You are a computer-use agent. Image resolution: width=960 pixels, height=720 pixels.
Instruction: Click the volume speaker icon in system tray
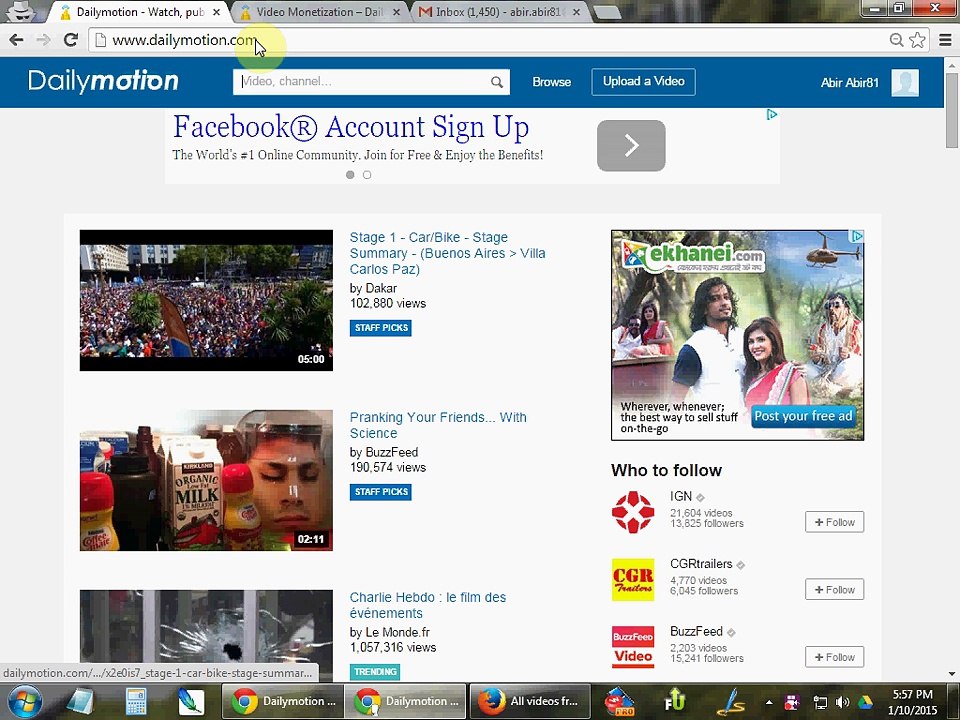click(x=842, y=702)
